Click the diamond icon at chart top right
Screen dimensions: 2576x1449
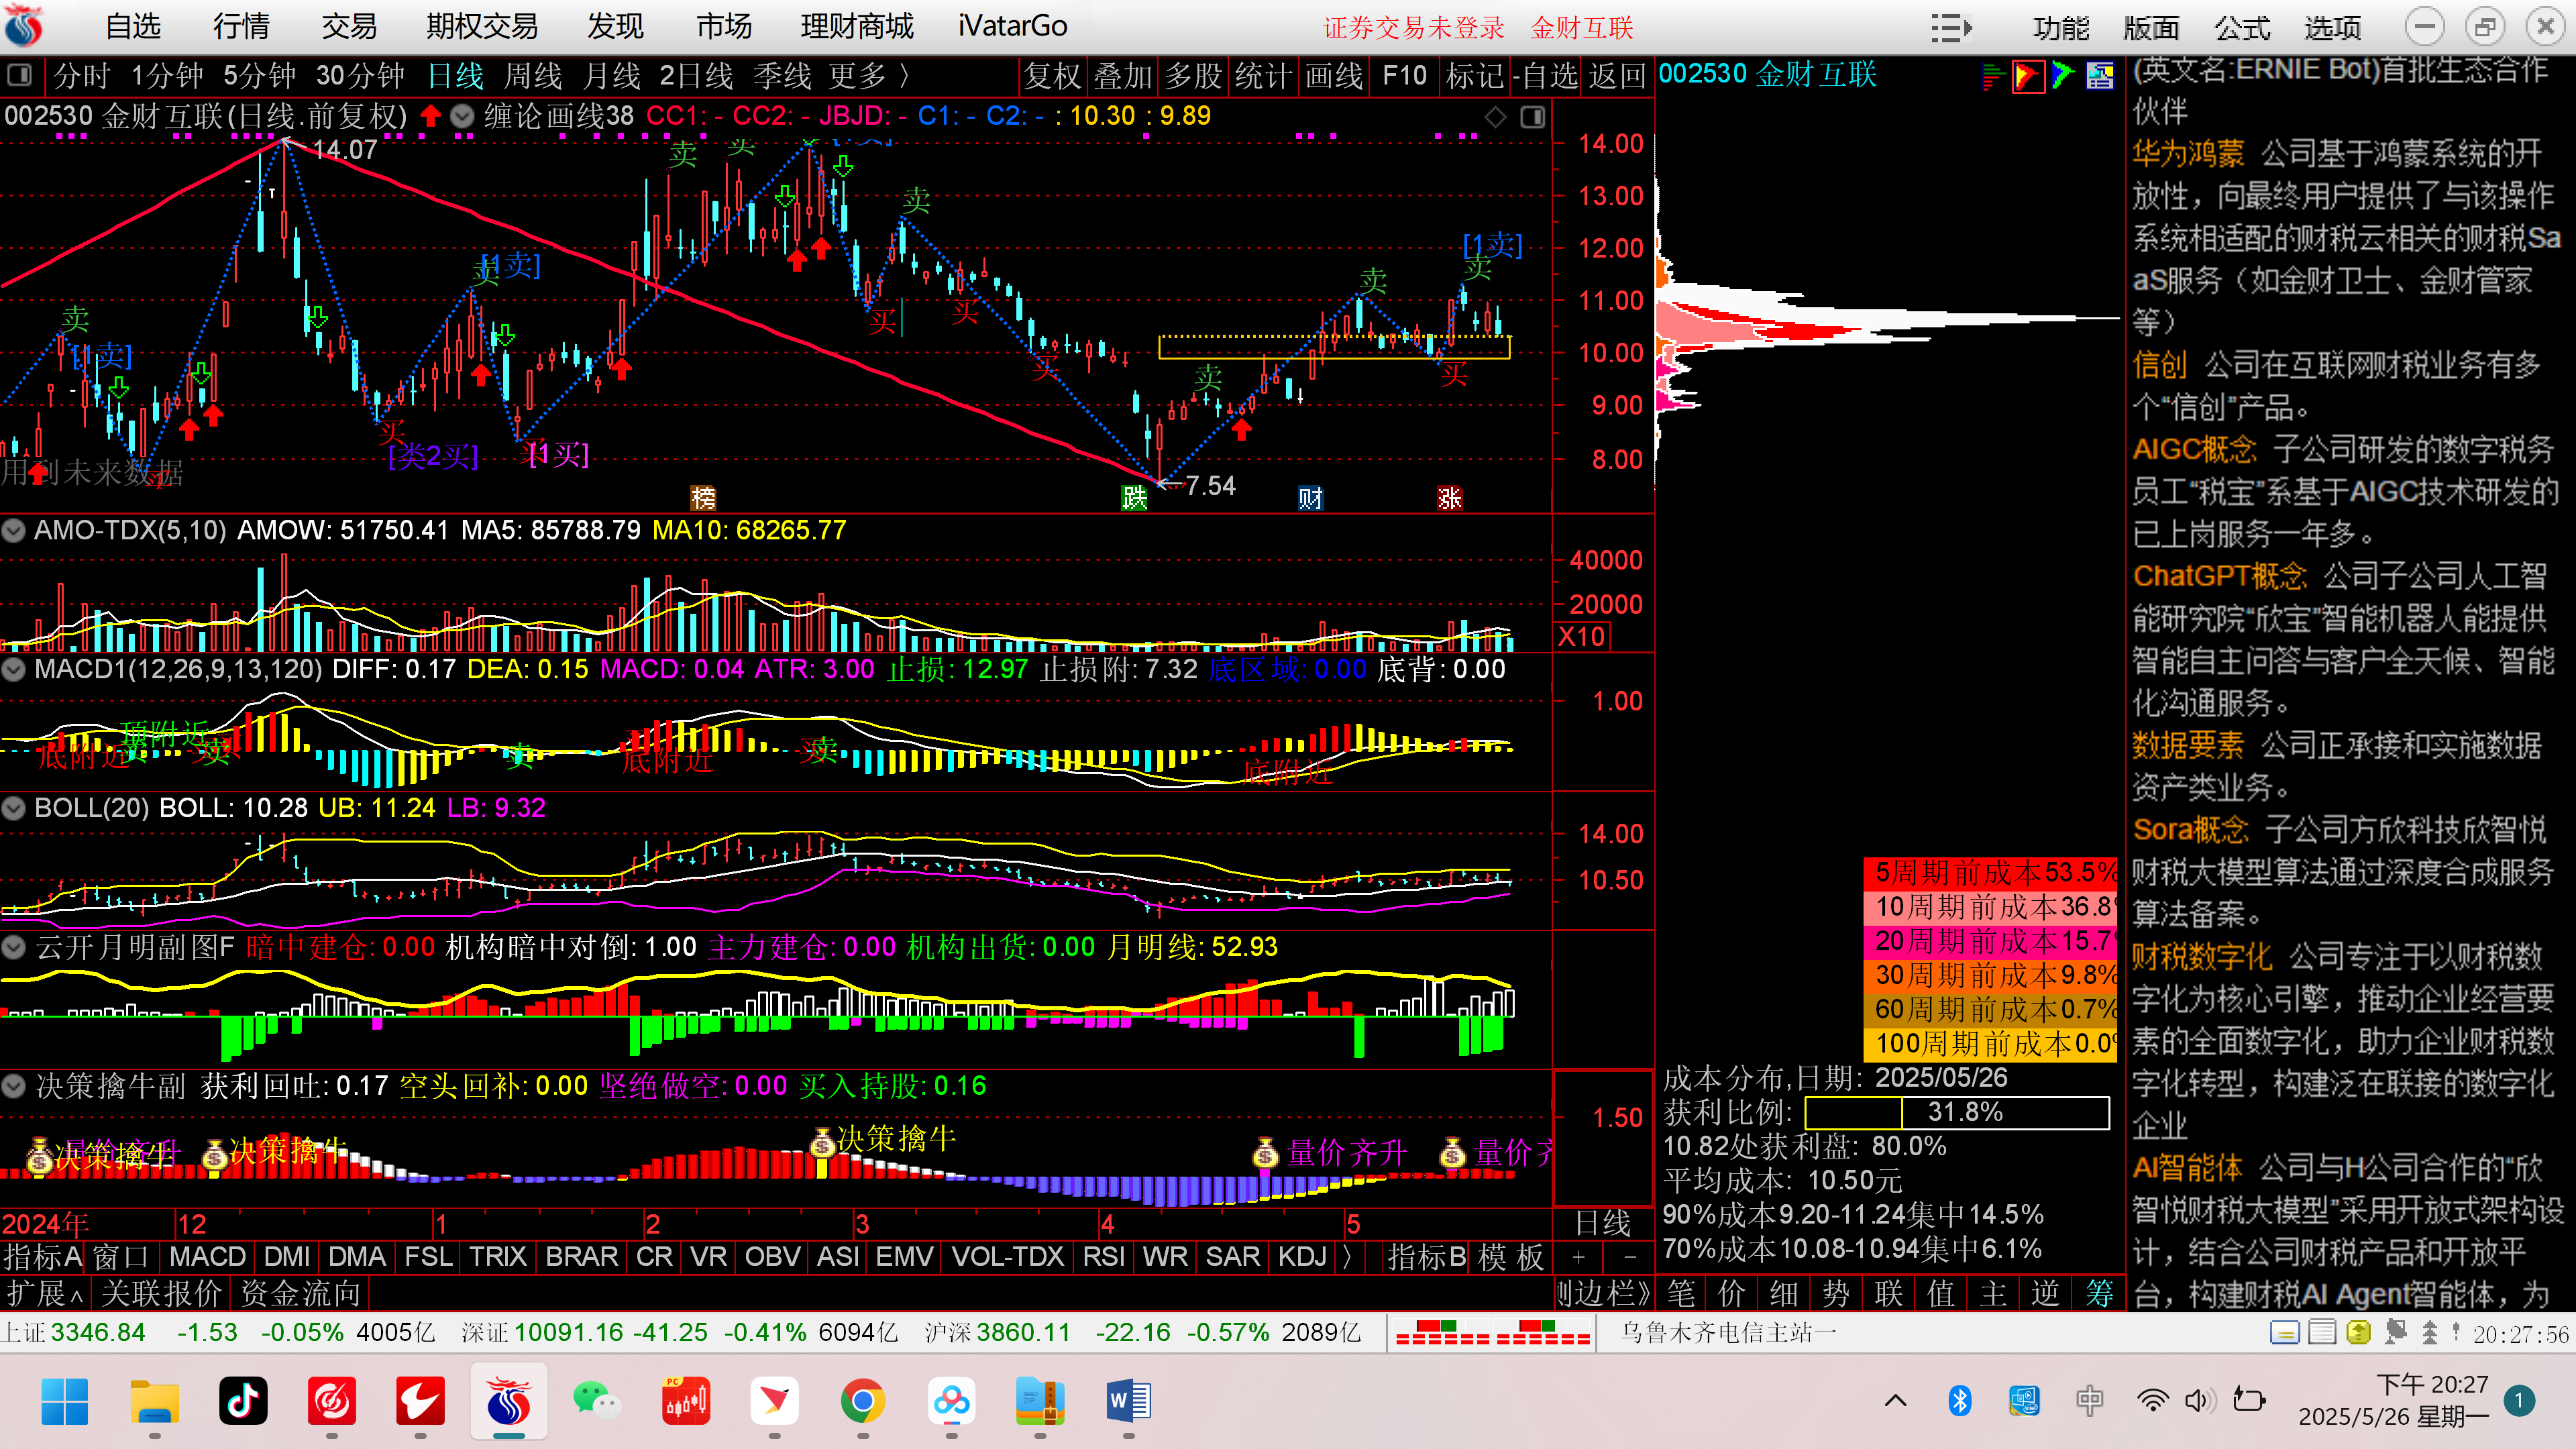(x=1495, y=117)
